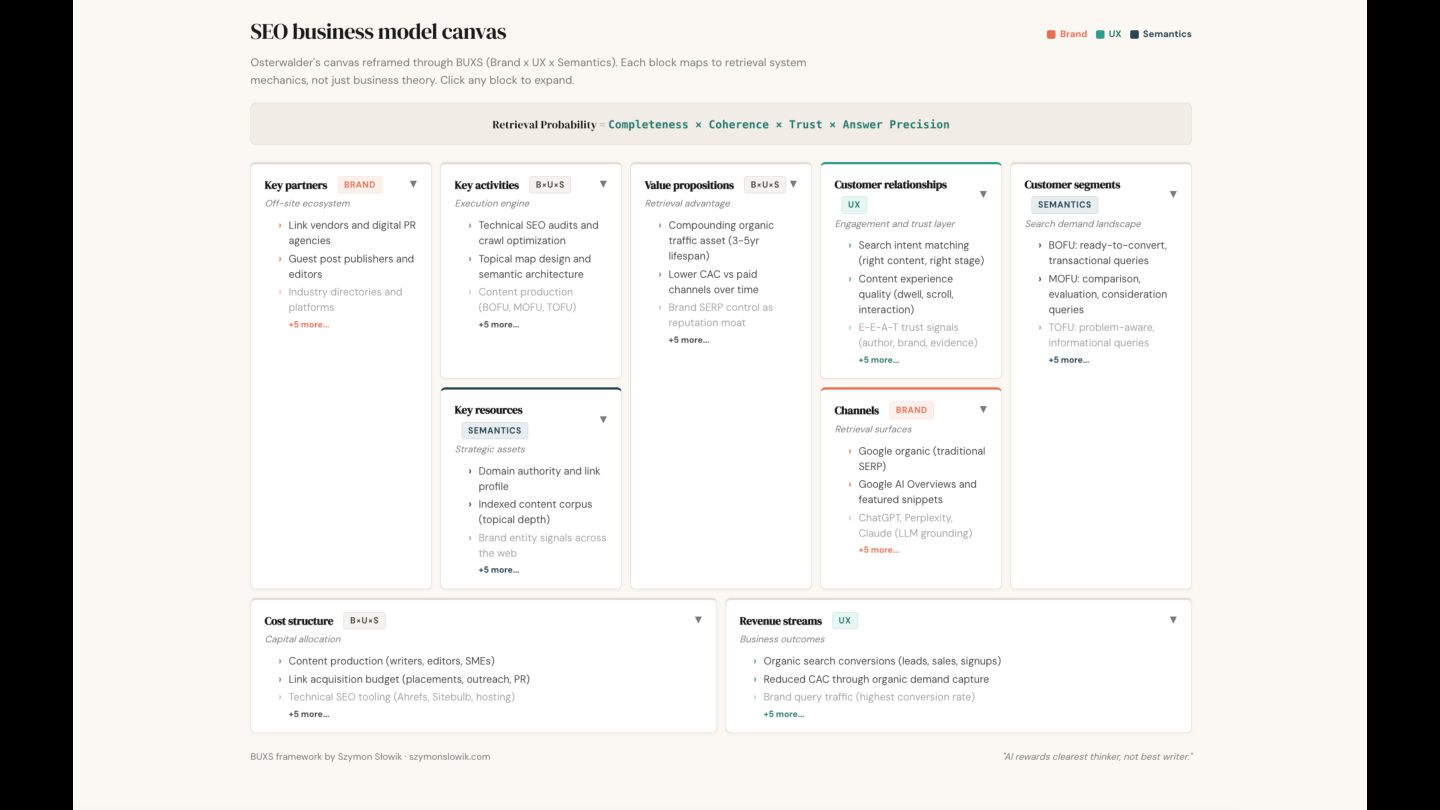Click the SEMANTICS tag on Customer segments

pyautogui.click(x=1064, y=205)
